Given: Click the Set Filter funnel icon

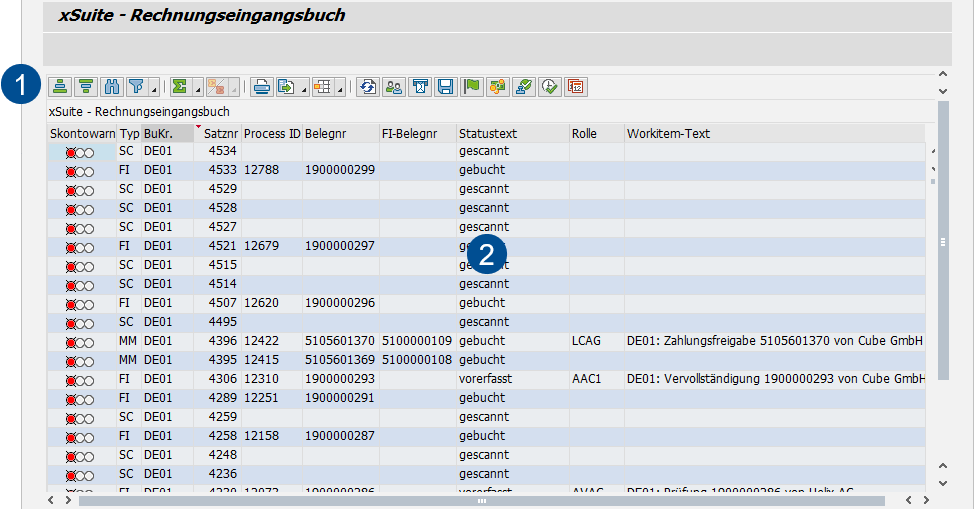Looking at the screenshot, I should [136, 87].
